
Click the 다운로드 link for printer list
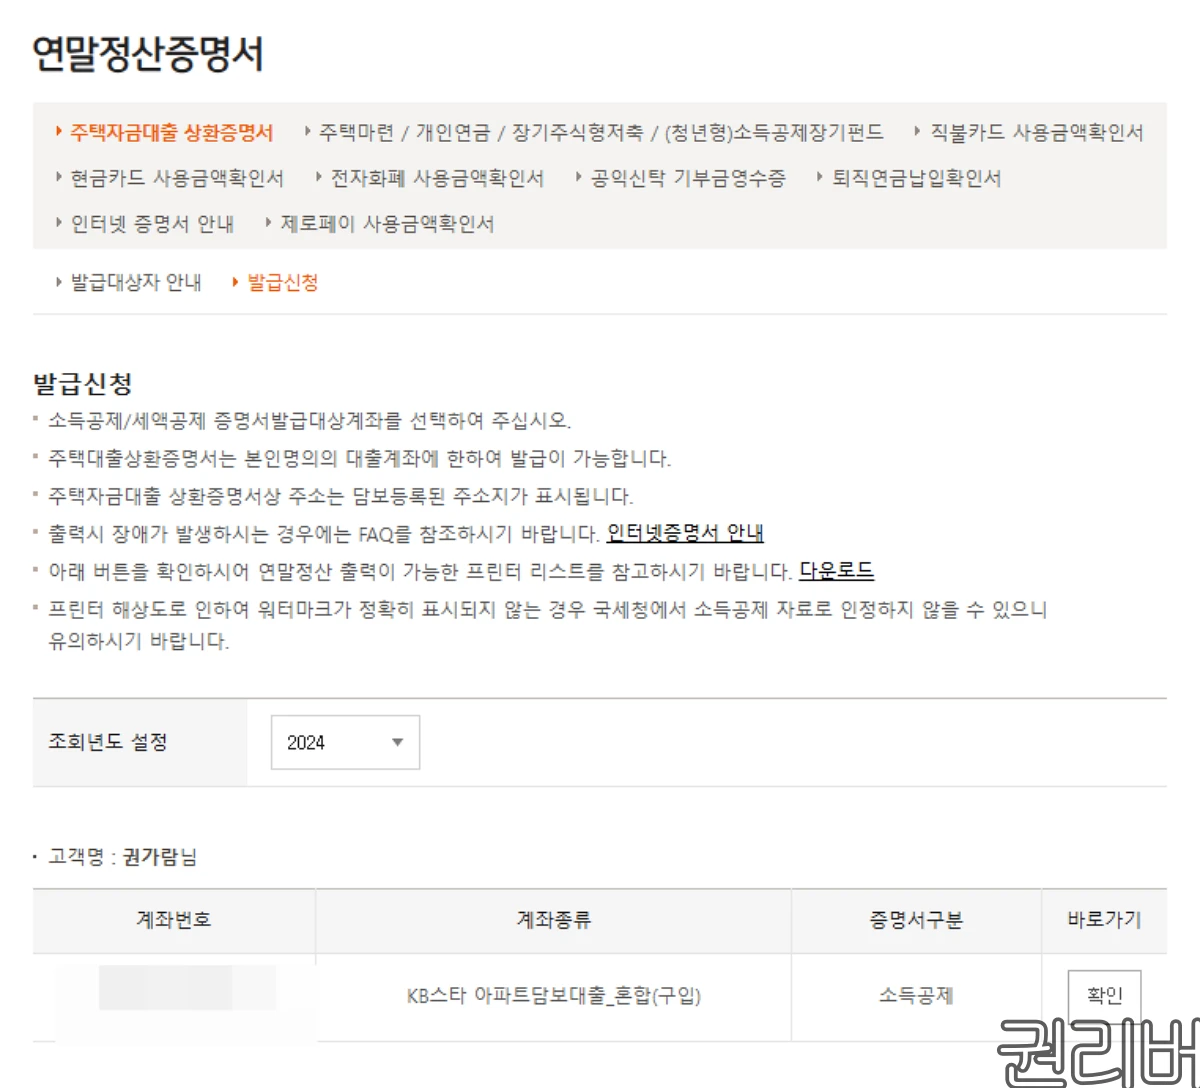point(837,570)
